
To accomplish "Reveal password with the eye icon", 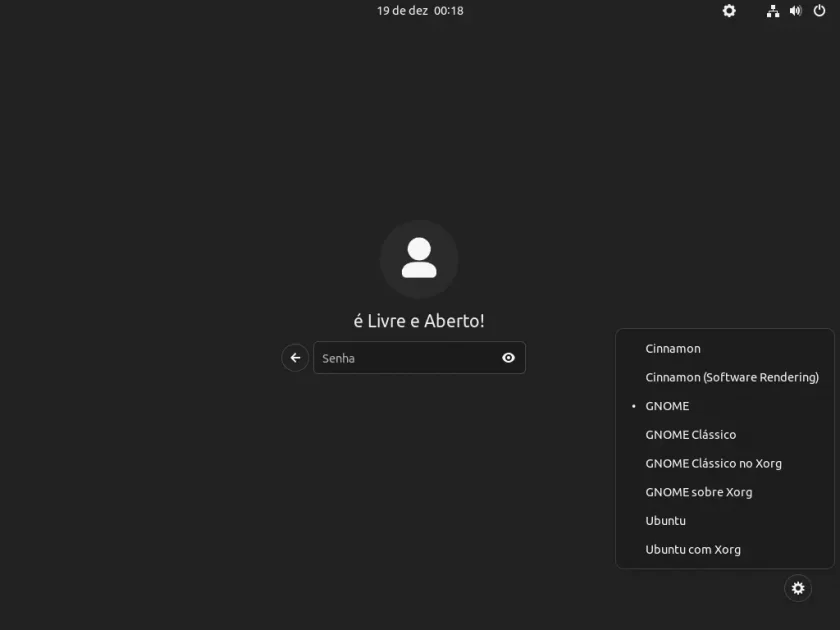I will click(508, 358).
